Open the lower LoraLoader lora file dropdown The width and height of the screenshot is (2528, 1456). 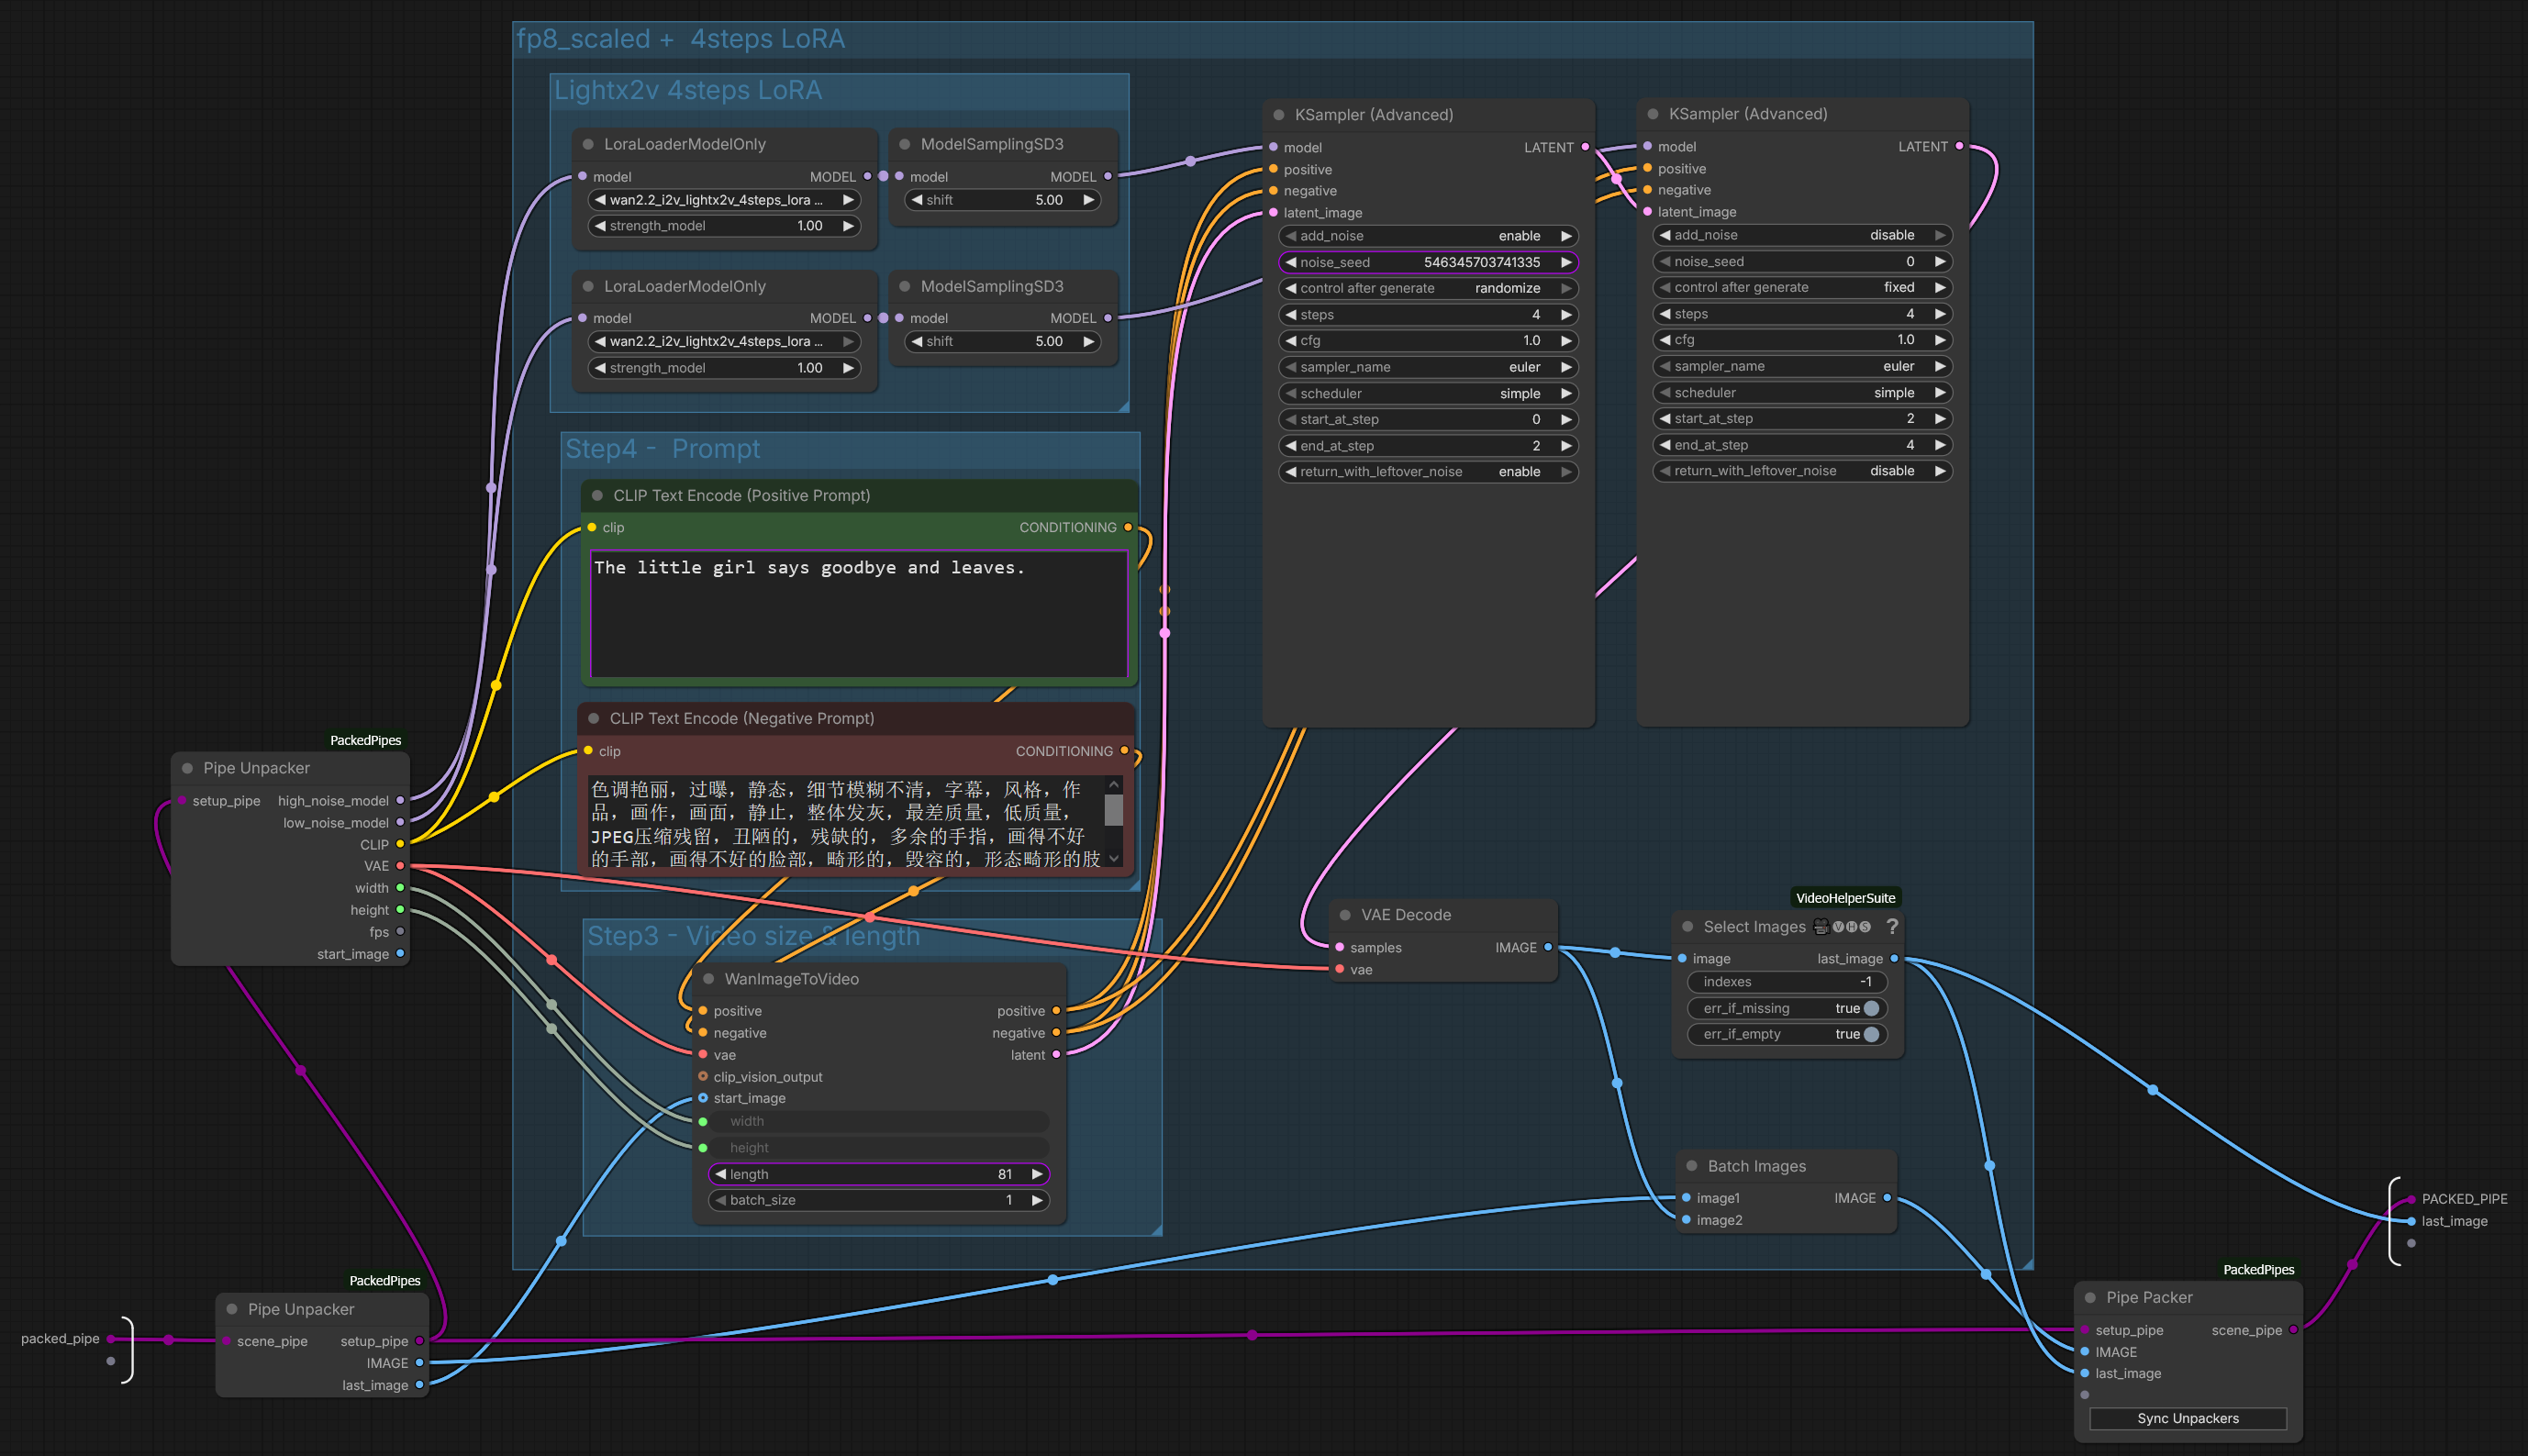(724, 341)
